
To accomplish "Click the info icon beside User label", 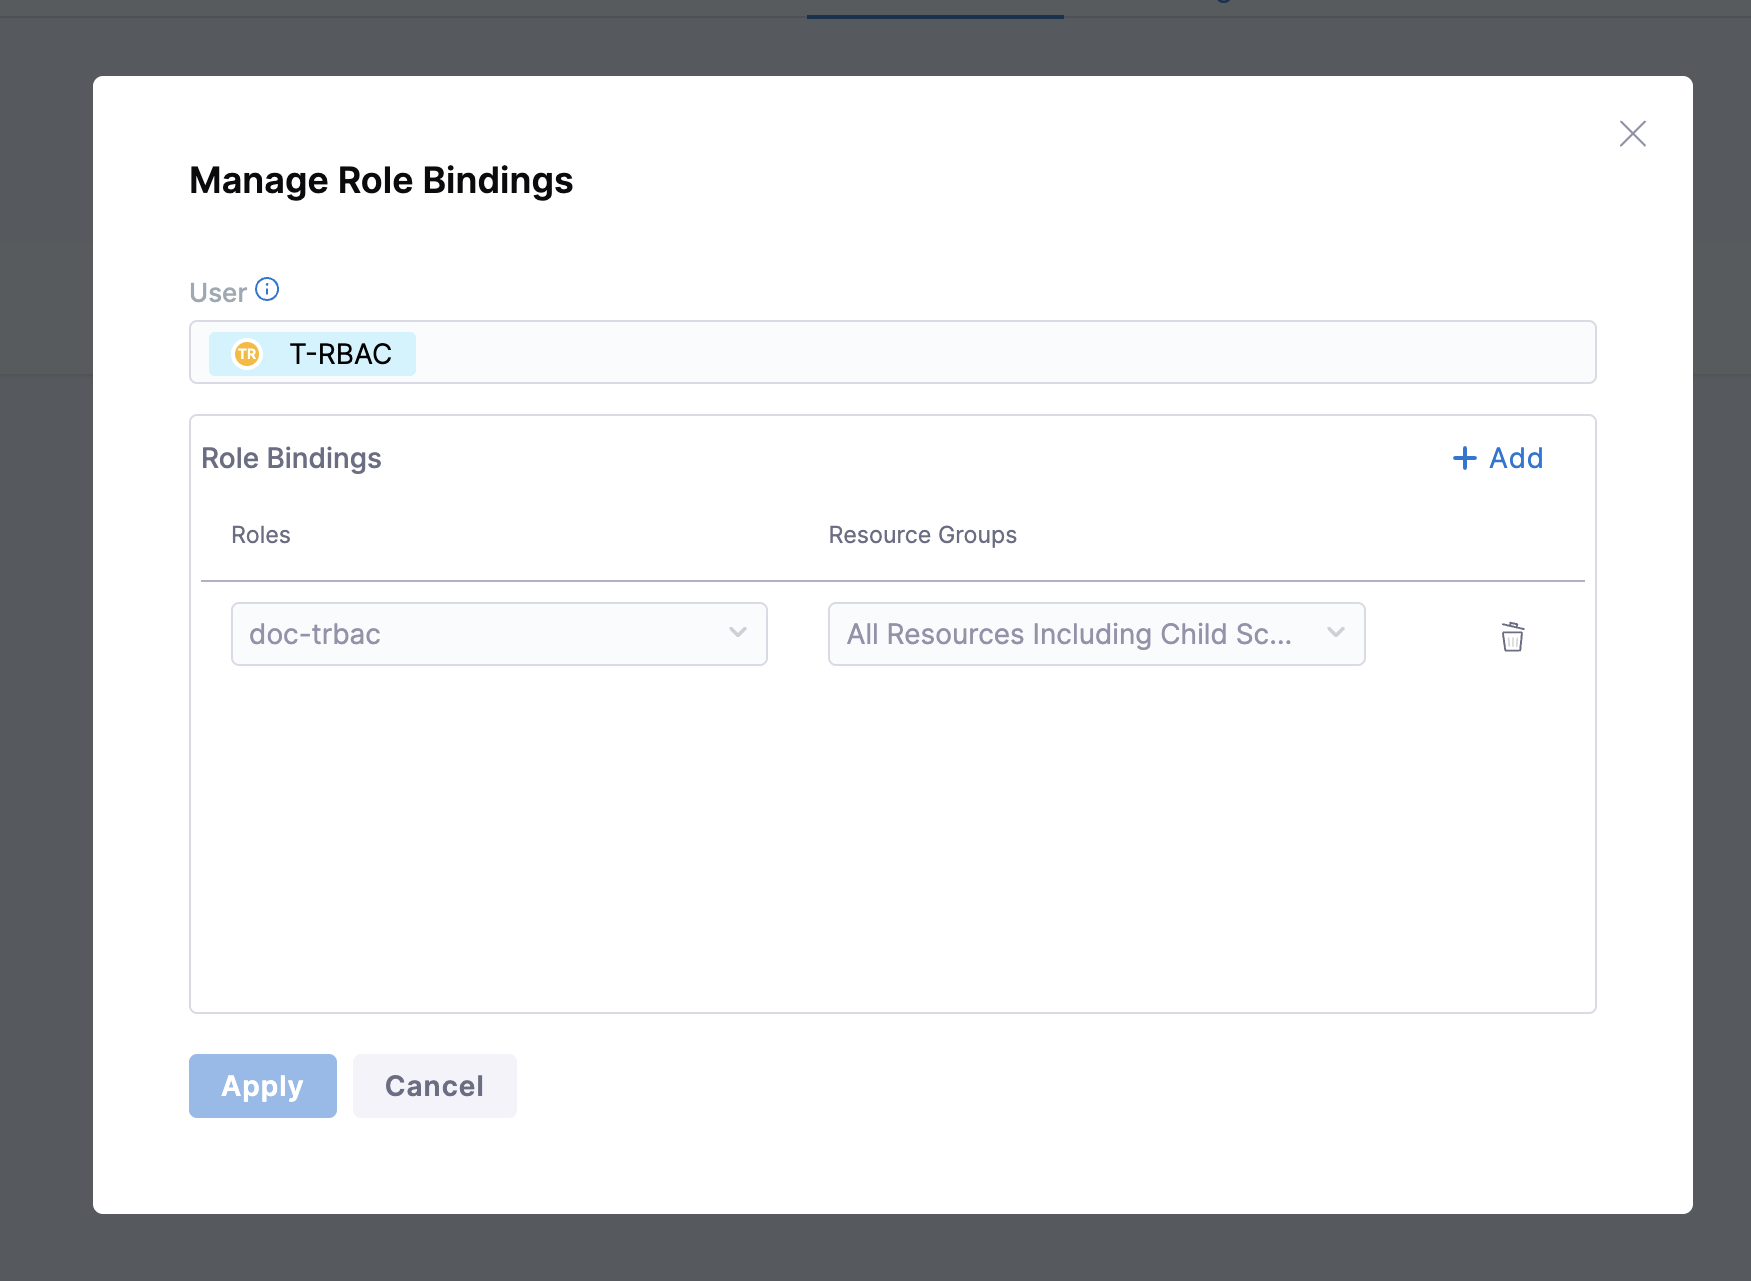I will point(267,290).
